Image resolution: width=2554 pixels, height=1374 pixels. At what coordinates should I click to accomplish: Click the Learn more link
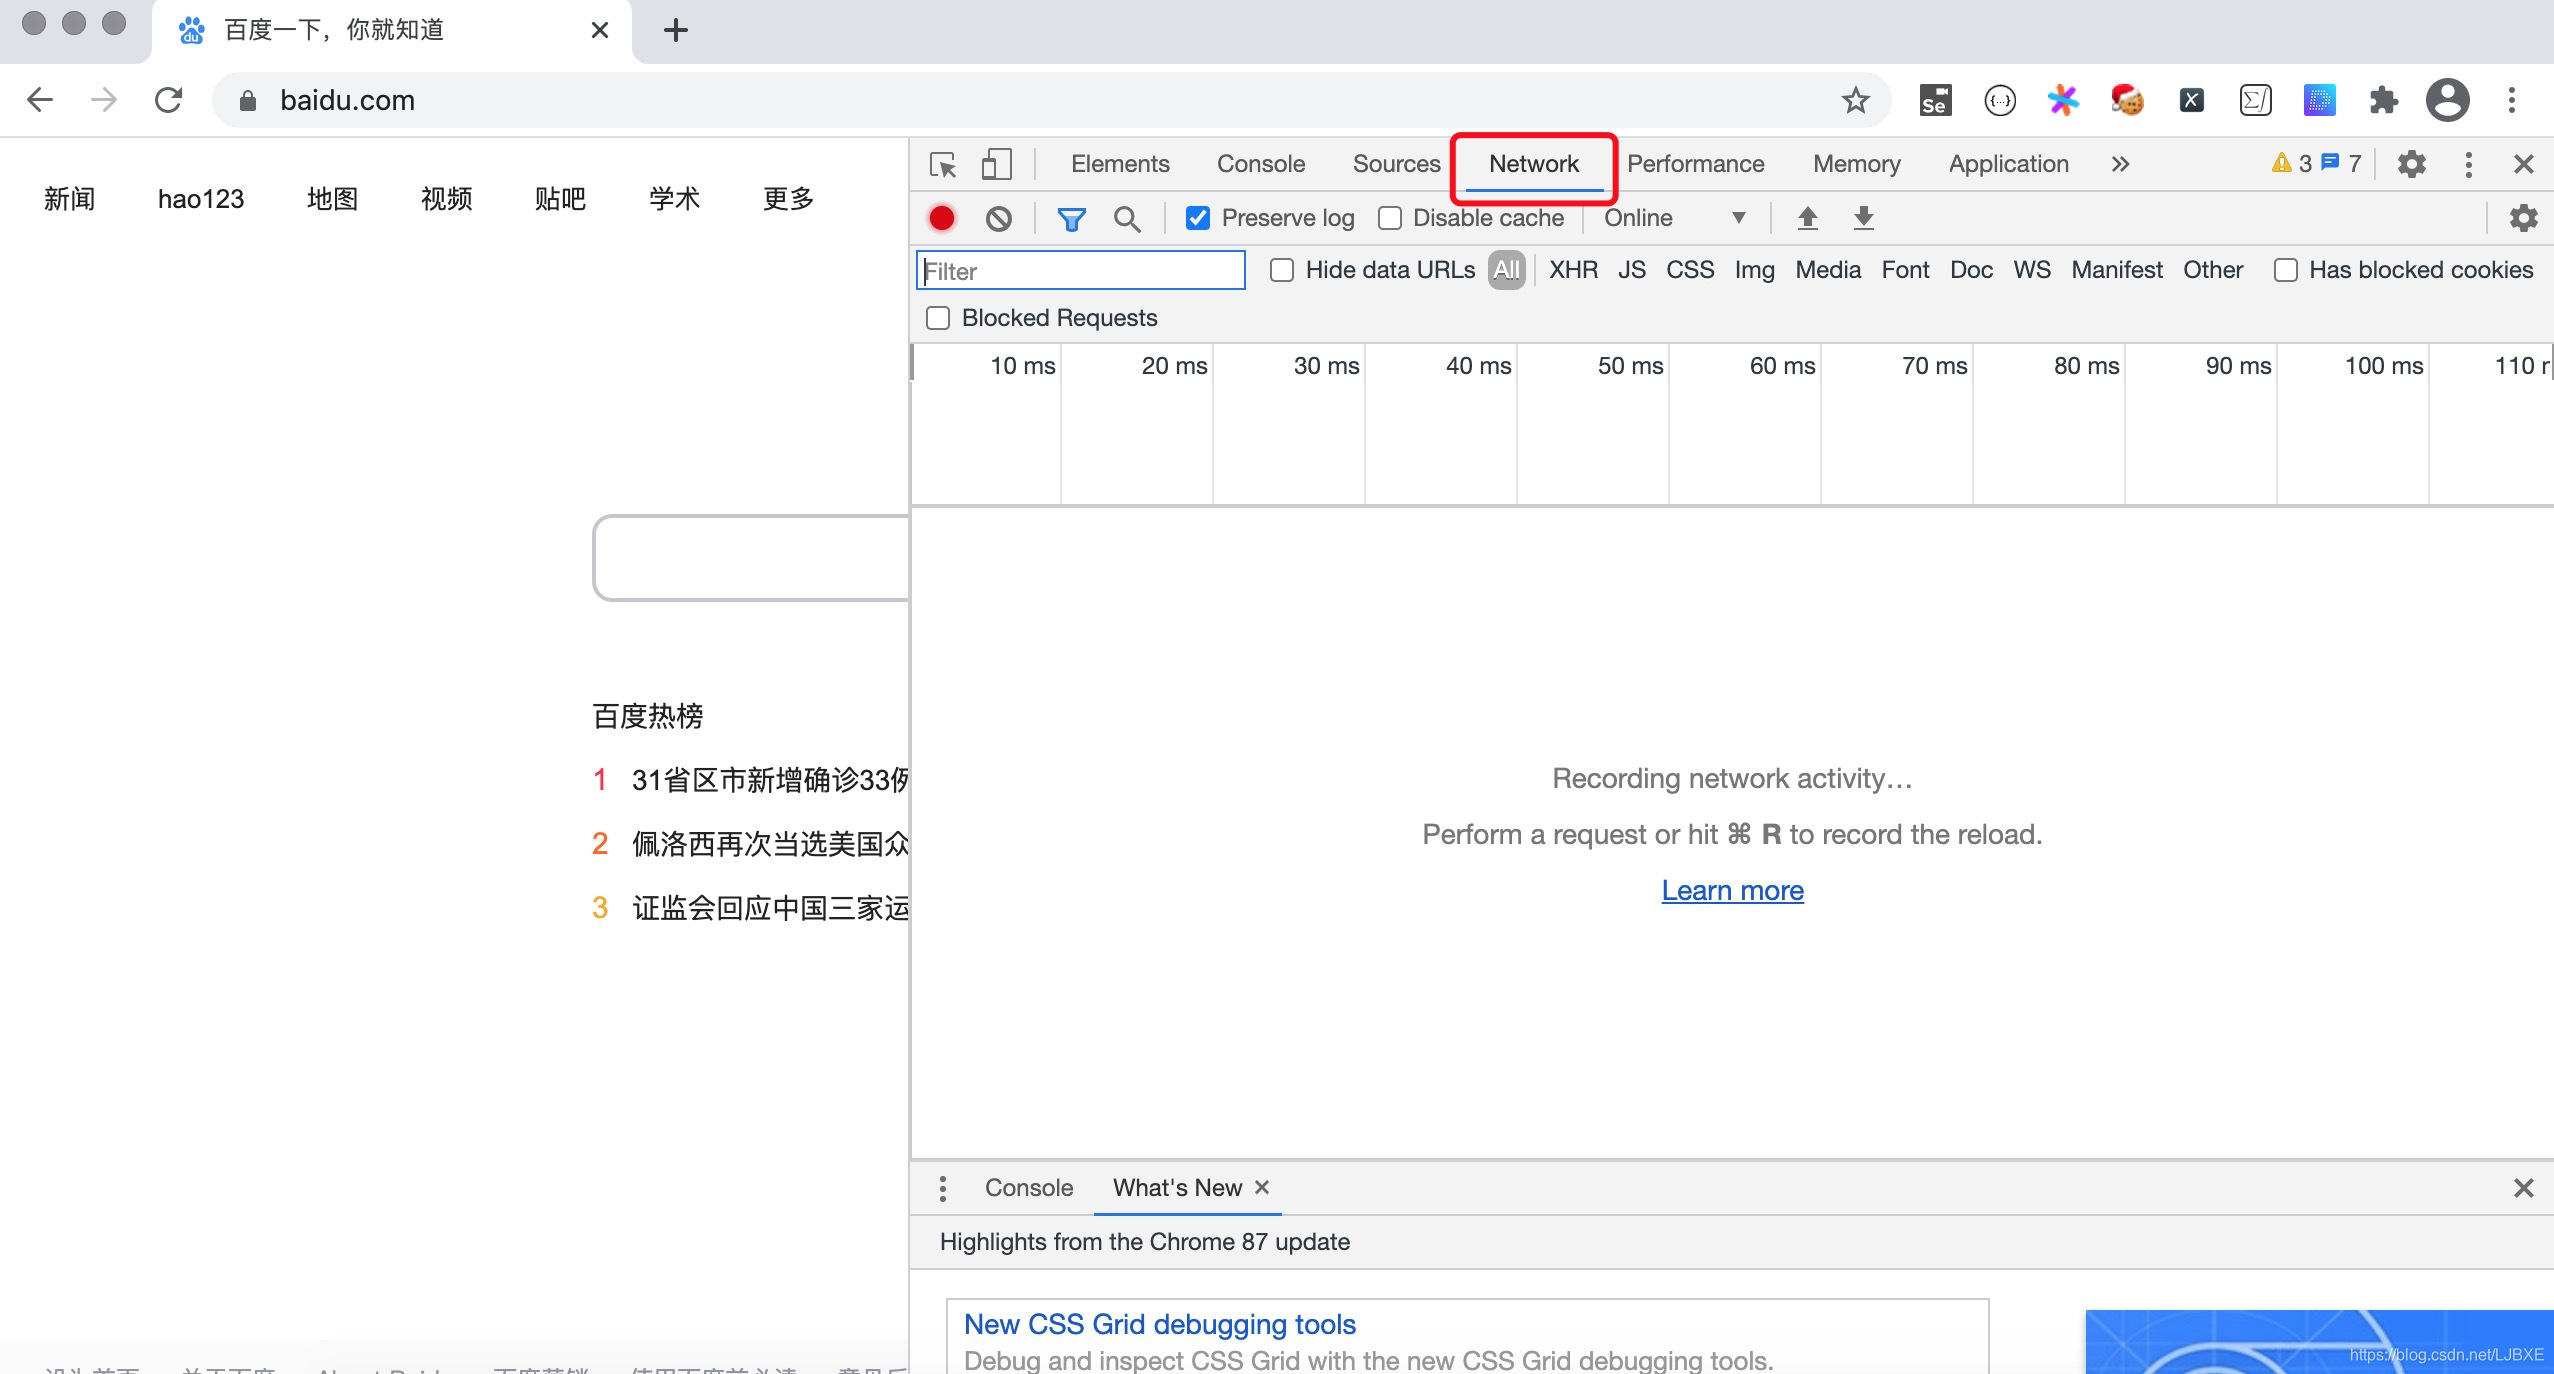tap(1732, 890)
